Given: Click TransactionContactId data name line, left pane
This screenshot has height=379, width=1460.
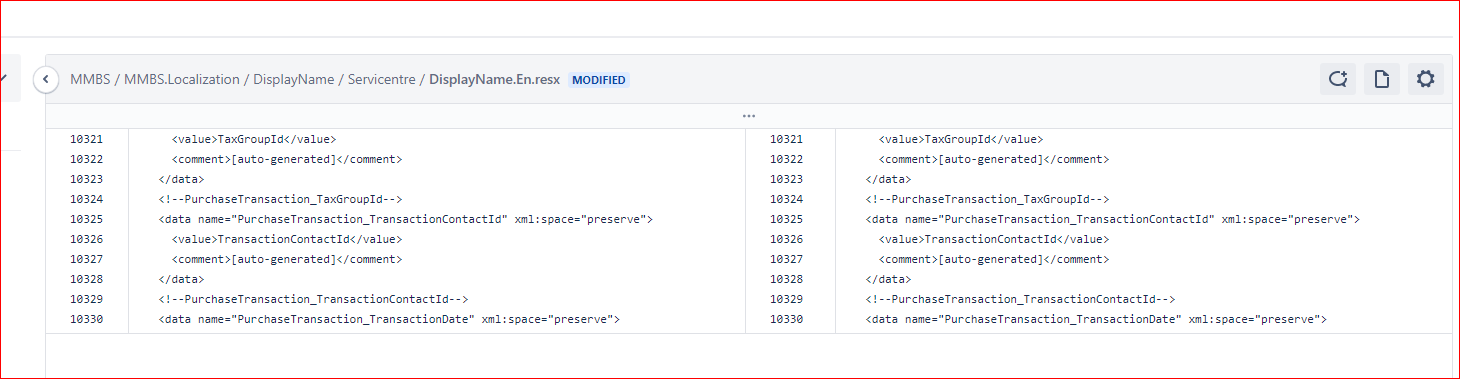Looking at the screenshot, I should pyautogui.click(x=405, y=219).
